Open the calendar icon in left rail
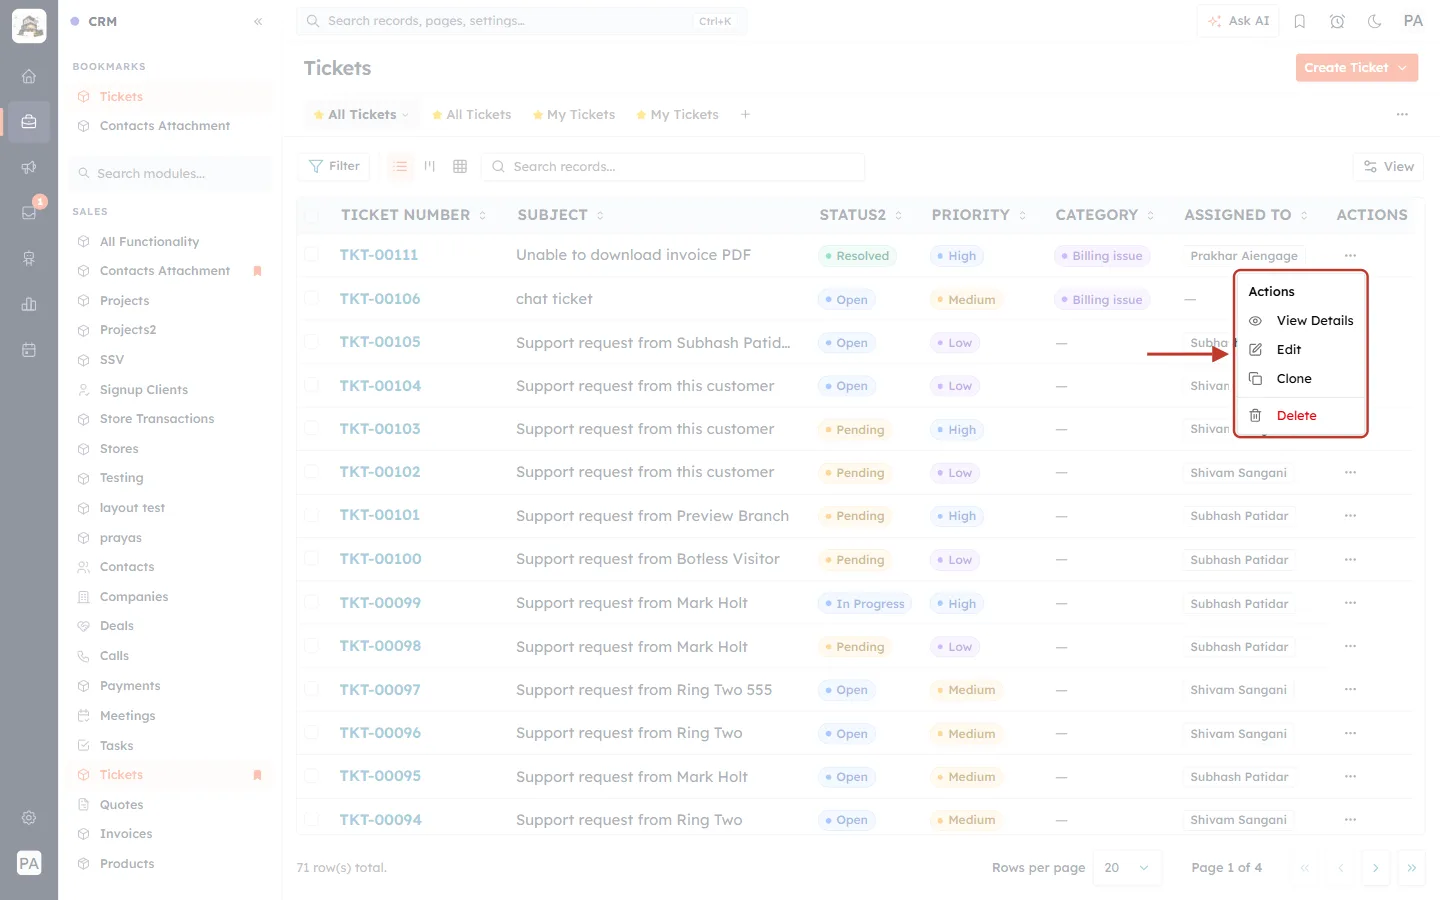Viewport: 1440px width, 900px height. click(29, 350)
